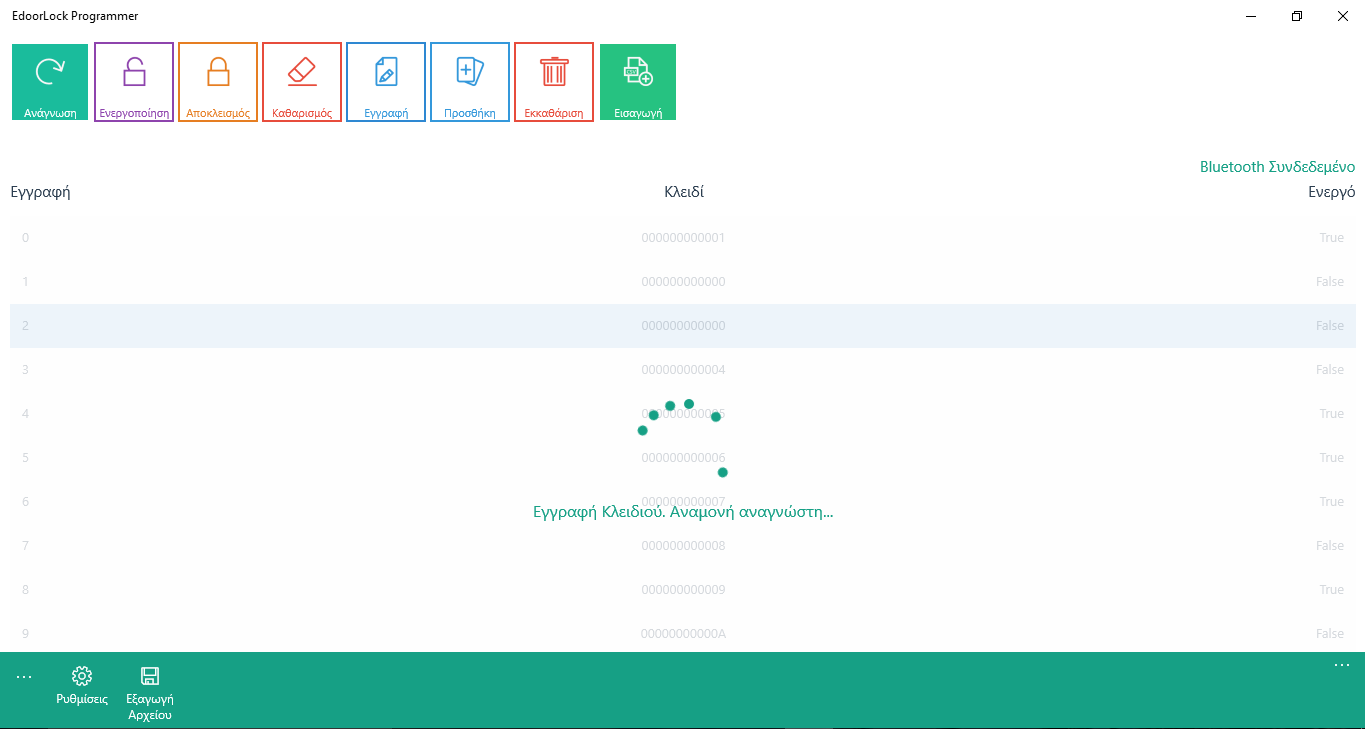The height and width of the screenshot is (729, 1365).
Task: Select key 000000000004
Action: pos(683,370)
